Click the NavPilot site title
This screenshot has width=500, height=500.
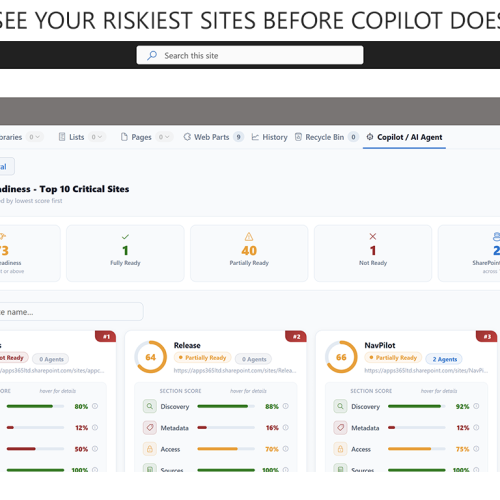(x=380, y=345)
